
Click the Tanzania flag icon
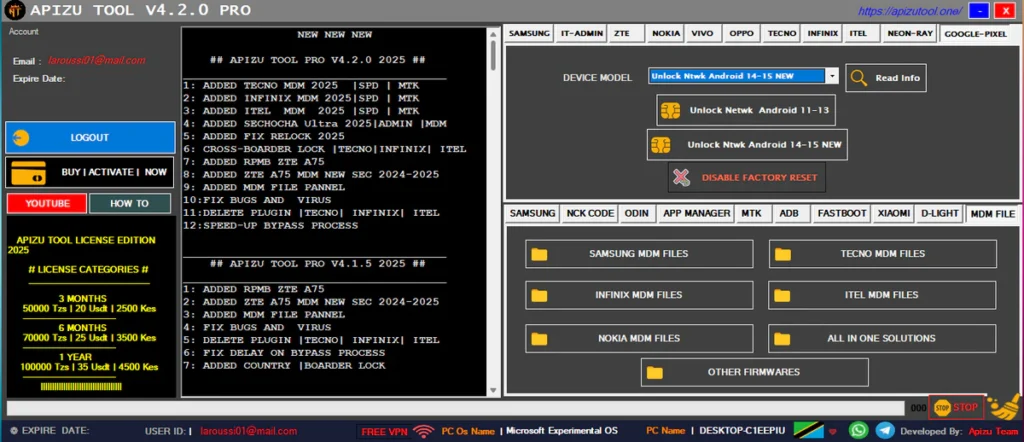click(x=808, y=430)
